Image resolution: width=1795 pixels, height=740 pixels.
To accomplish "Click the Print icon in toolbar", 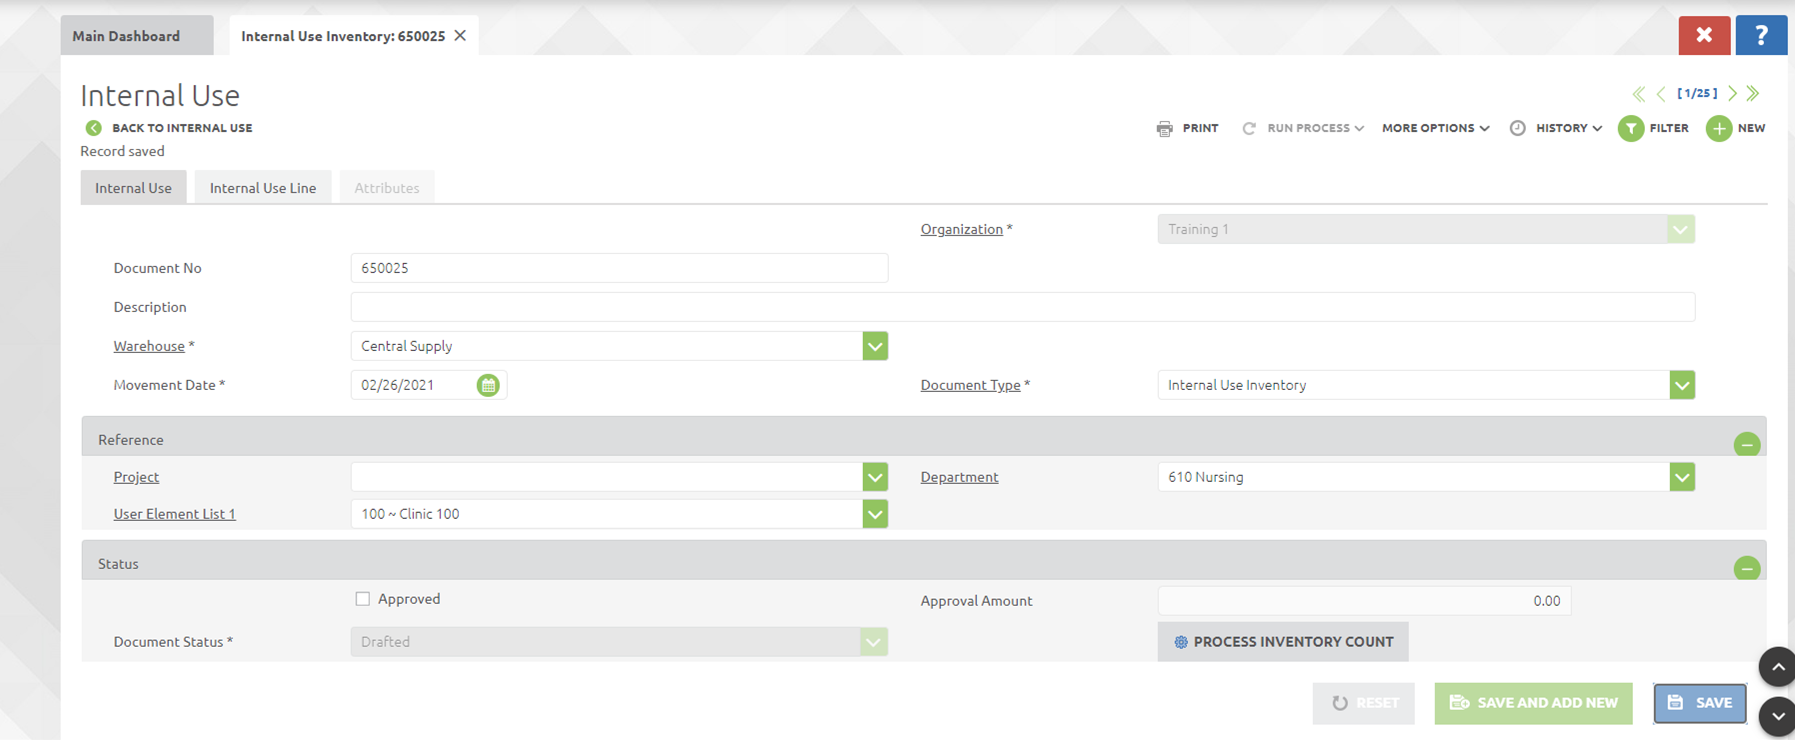I will [x=1165, y=128].
